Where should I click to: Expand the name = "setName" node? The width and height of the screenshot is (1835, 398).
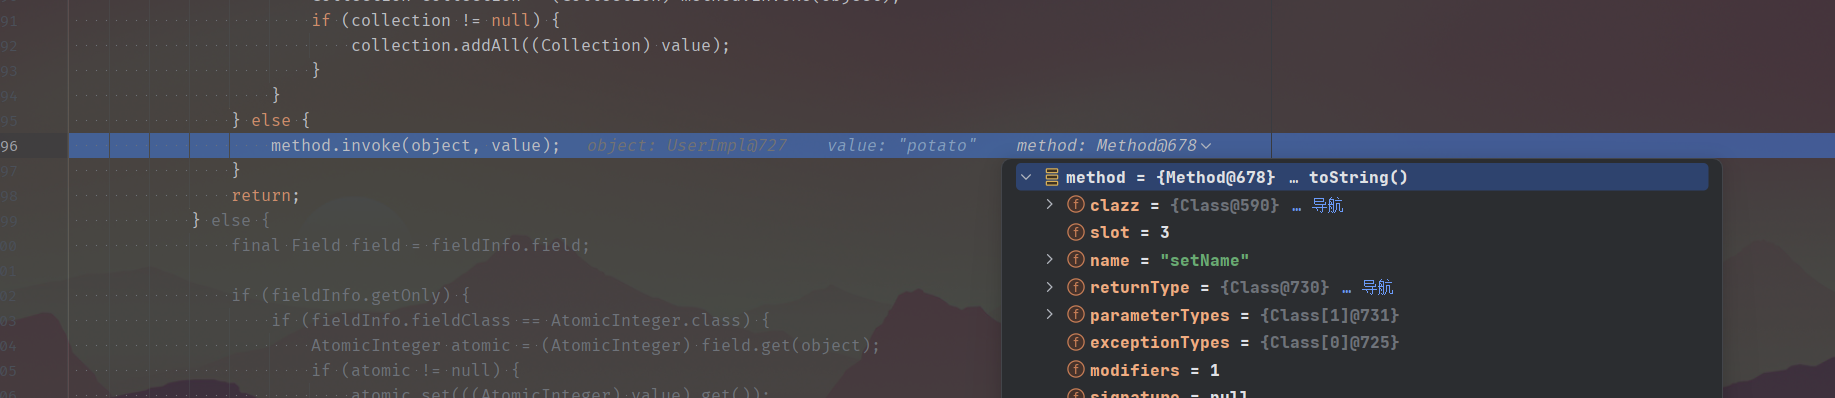[x=1049, y=259]
